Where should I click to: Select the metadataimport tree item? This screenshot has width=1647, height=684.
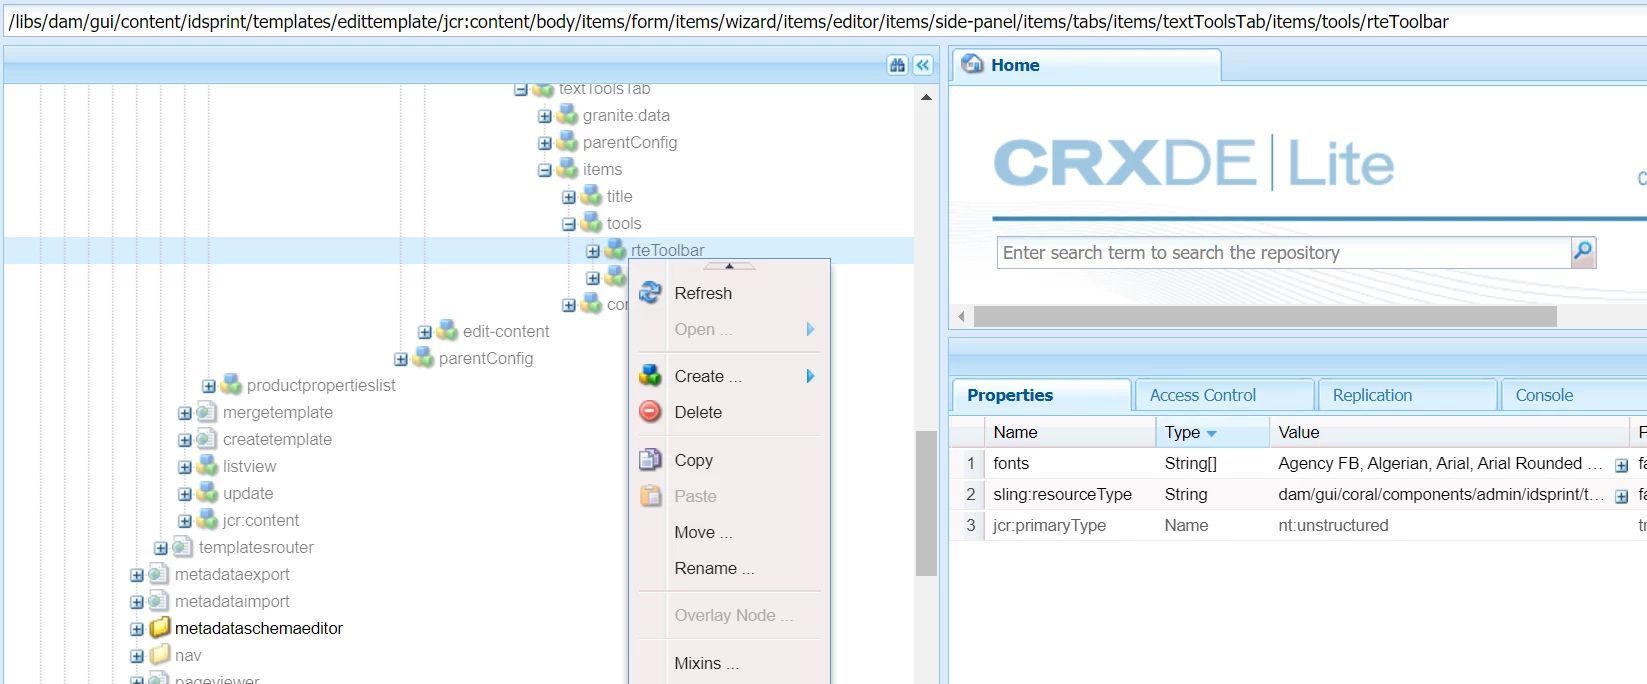click(232, 601)
